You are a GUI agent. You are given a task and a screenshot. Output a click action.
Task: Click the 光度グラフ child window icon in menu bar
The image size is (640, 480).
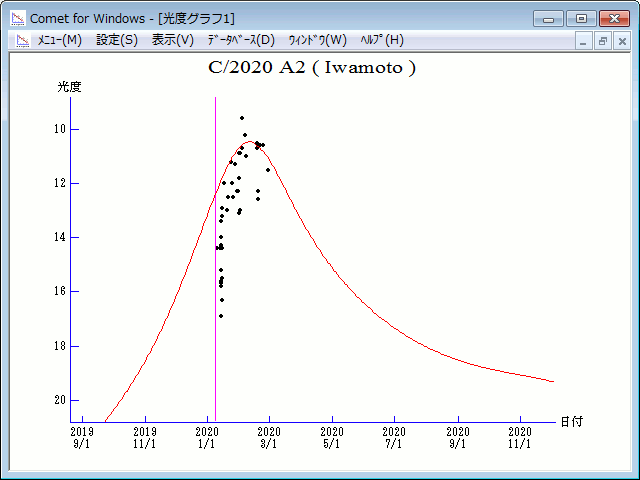point(23,40)
